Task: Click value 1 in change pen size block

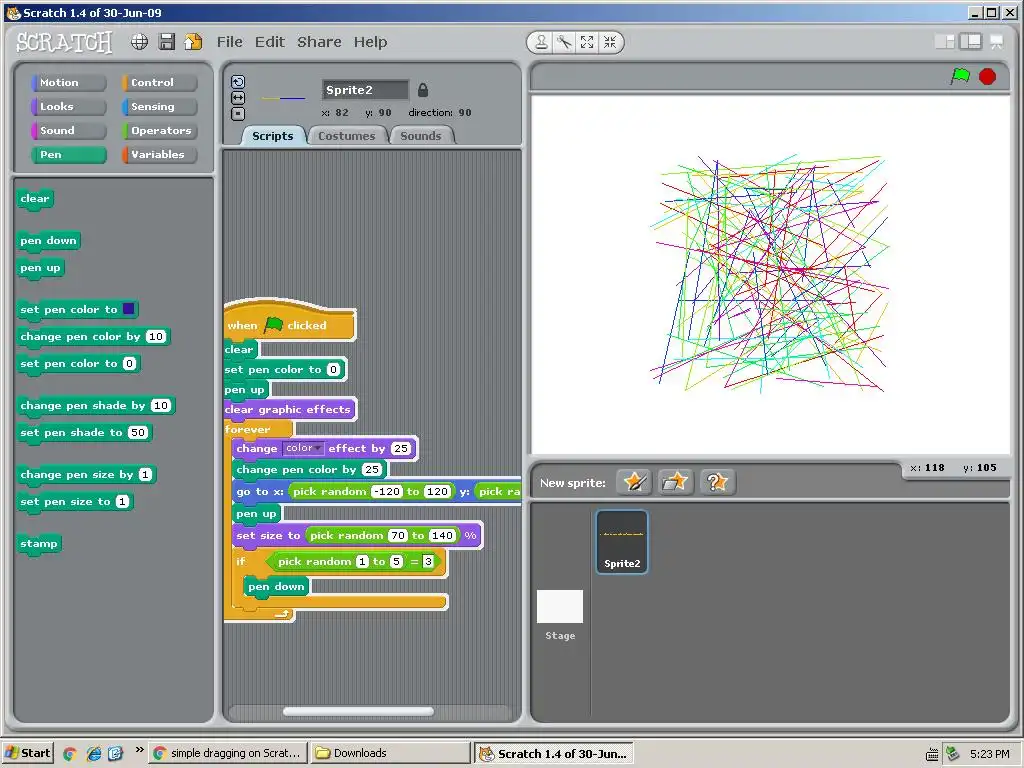Action: (145, 475)
